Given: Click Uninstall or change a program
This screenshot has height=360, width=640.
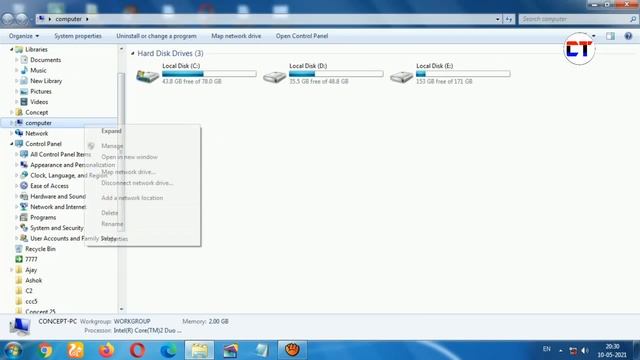Looking at the screenshot, I should click(156, 36).
